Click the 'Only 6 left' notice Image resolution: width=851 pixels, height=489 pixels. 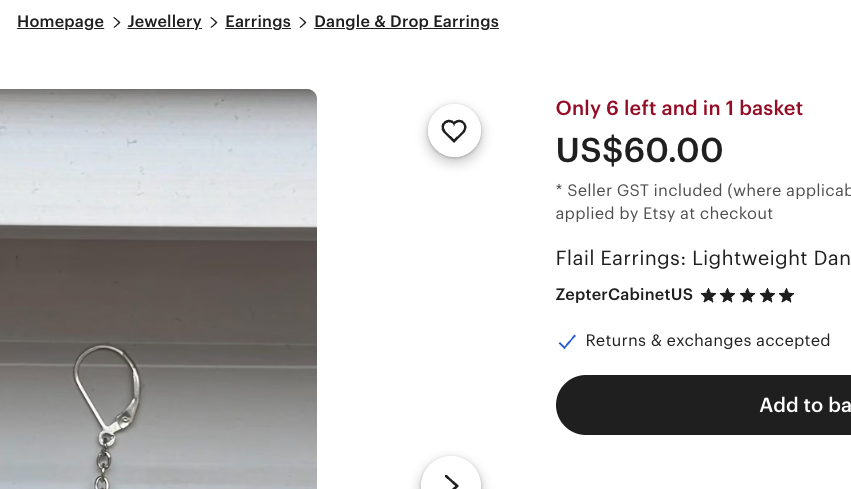(x=679, y=108)
